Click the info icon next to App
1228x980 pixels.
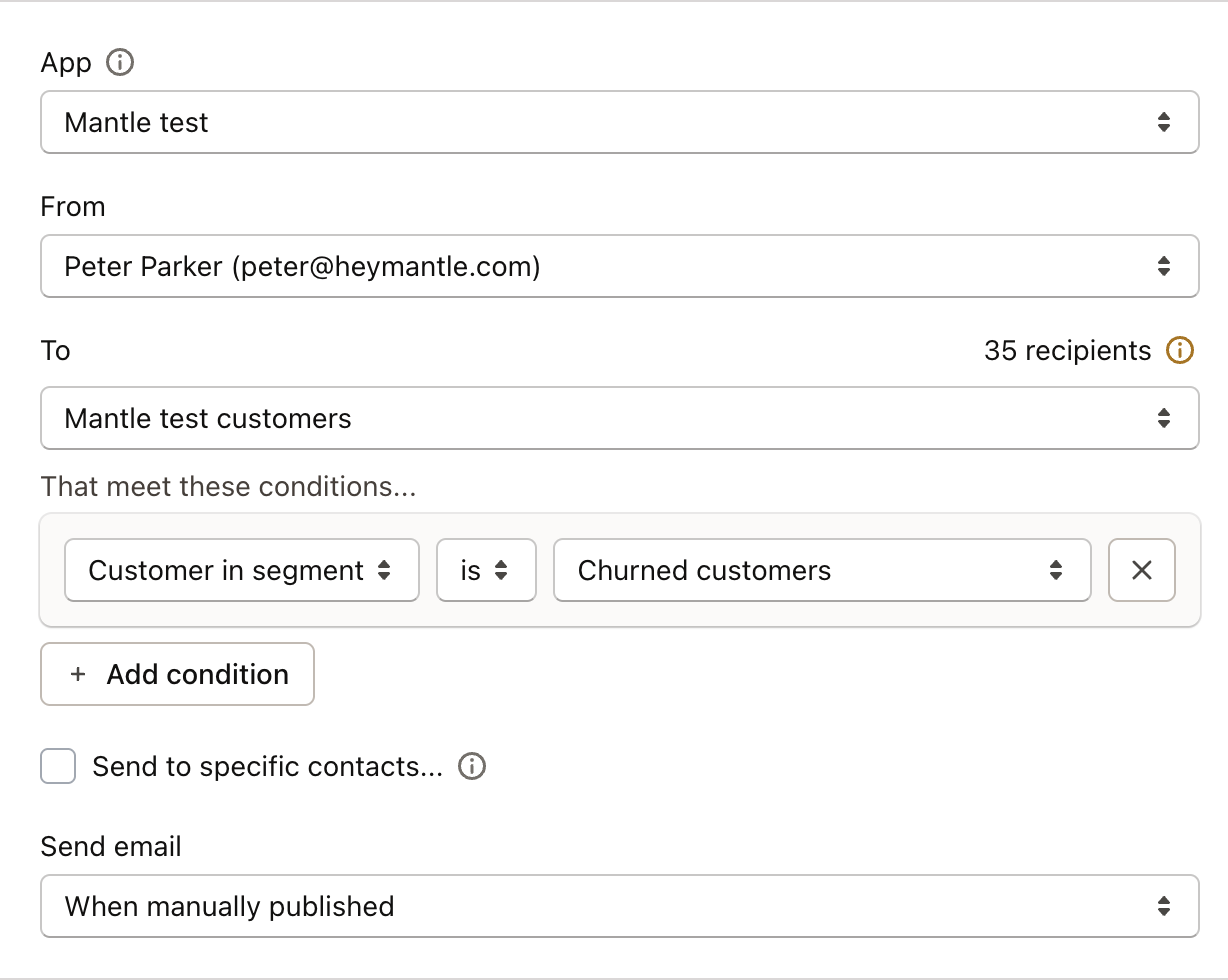click(119, 63)
